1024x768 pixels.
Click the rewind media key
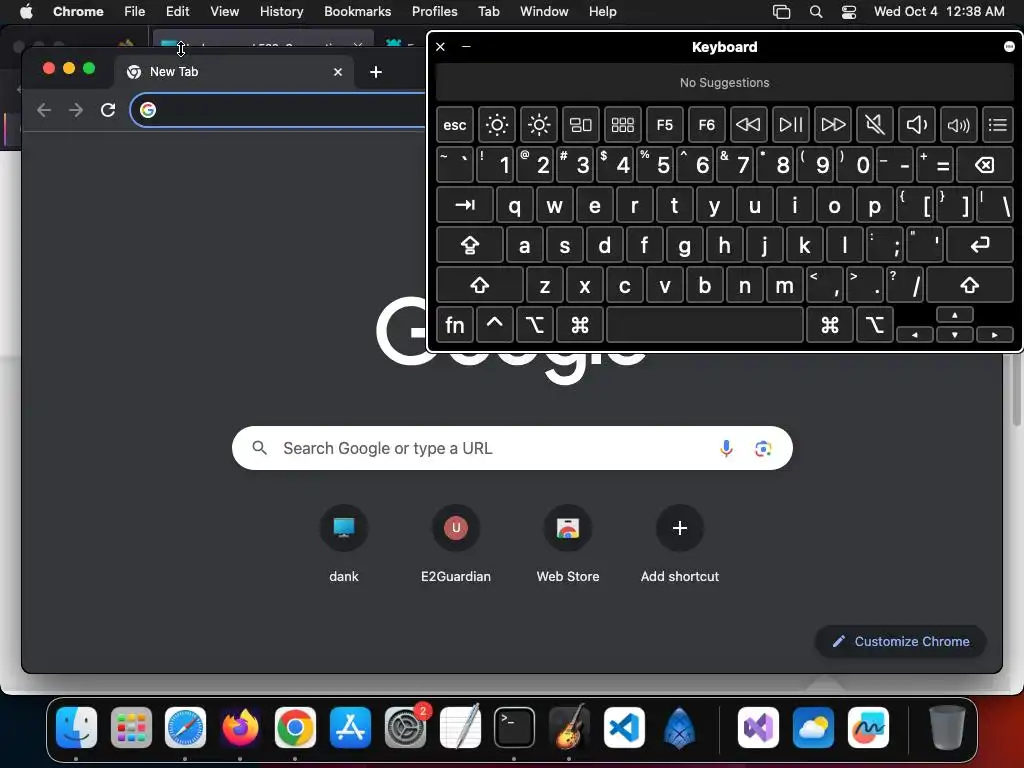[x=748, y=125]
